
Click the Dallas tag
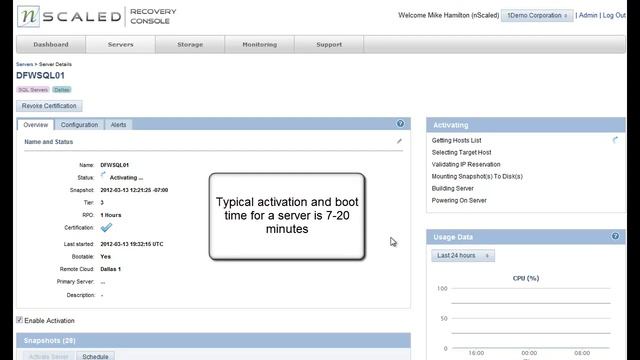[62, 89]
